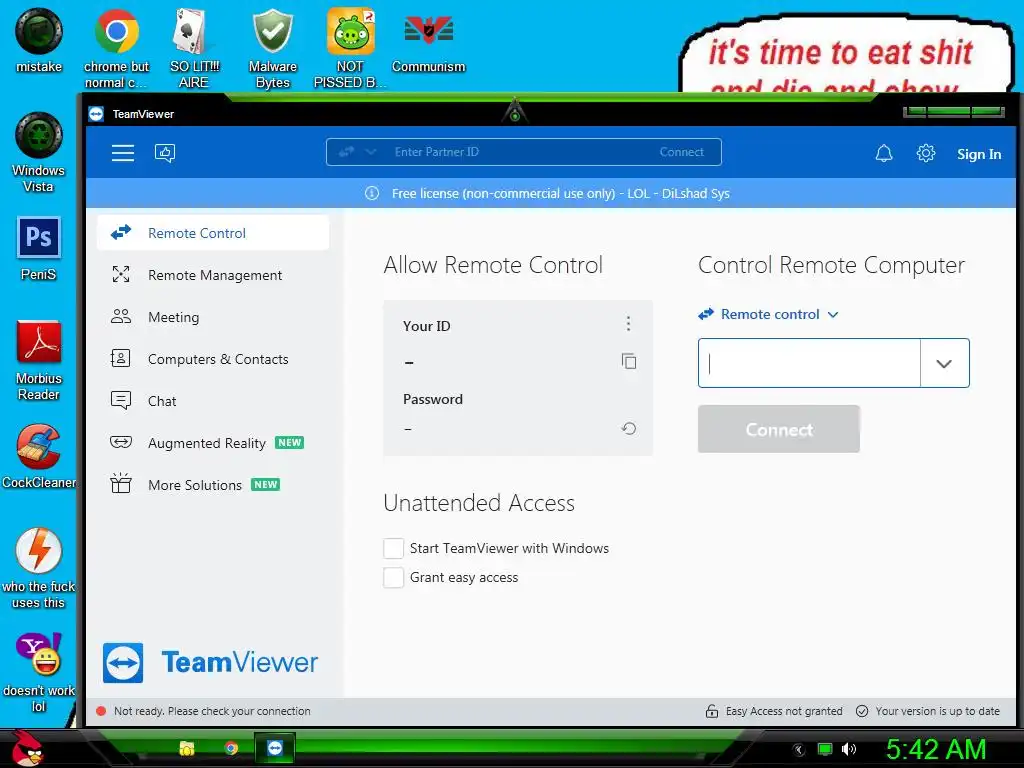The height and width of the screenshot is (768, 1024).
Task: Click the partner ID input box
Action: (809, 363)
